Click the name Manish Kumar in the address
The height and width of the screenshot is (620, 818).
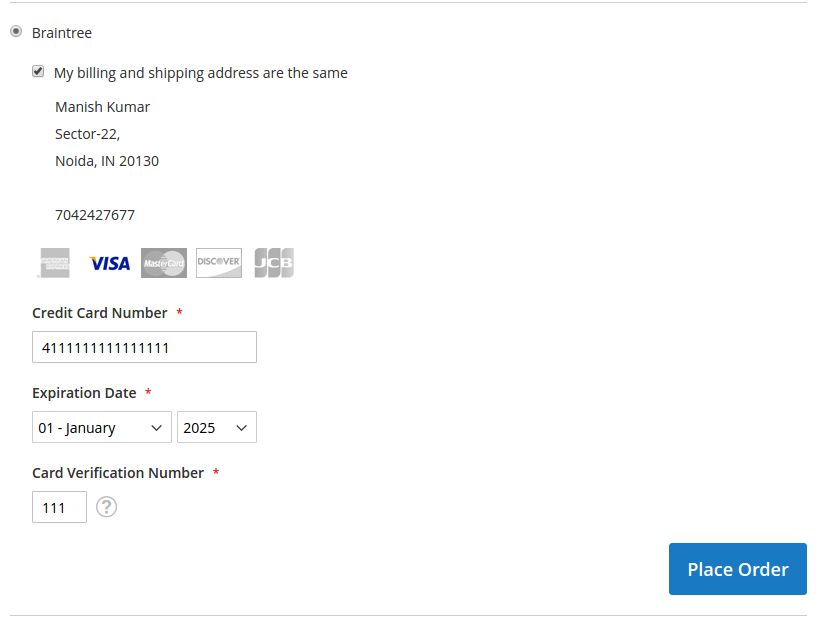pyautogui.click(x=102, y=107)
